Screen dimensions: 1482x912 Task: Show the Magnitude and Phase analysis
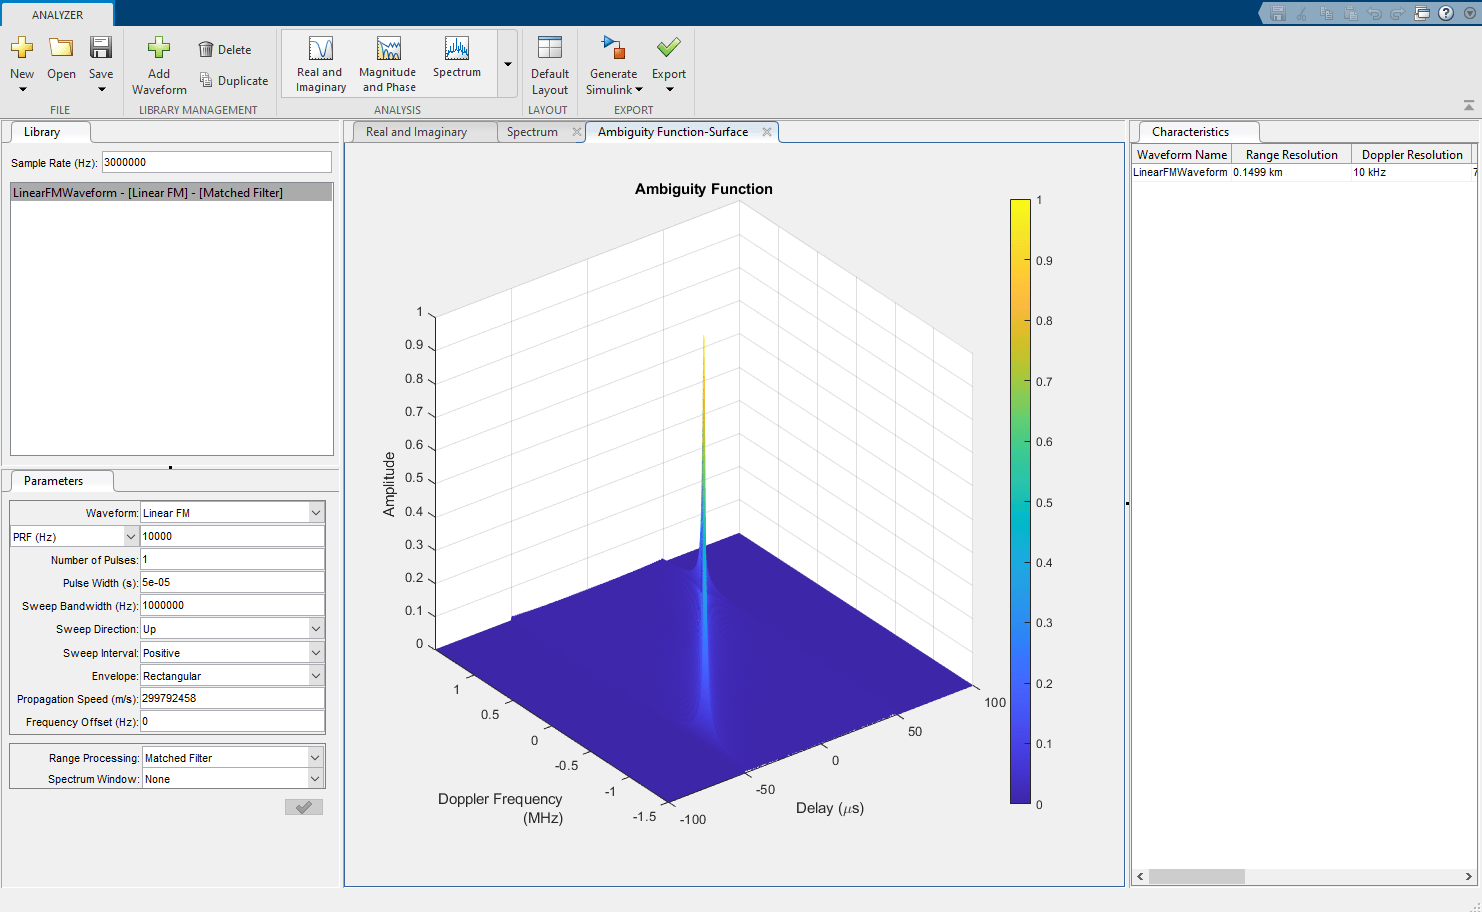click(x=387, y=62)
